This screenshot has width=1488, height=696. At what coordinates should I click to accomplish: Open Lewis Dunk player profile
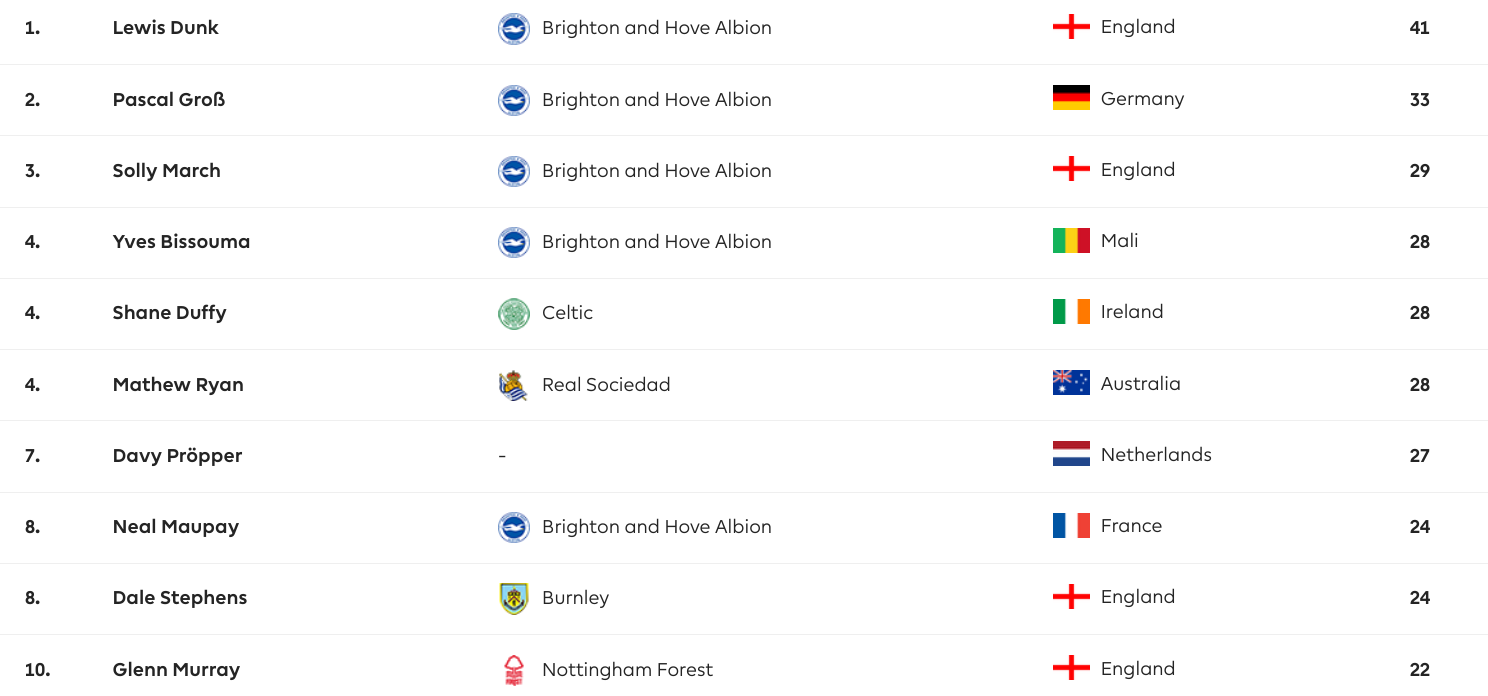coord(165,28)
